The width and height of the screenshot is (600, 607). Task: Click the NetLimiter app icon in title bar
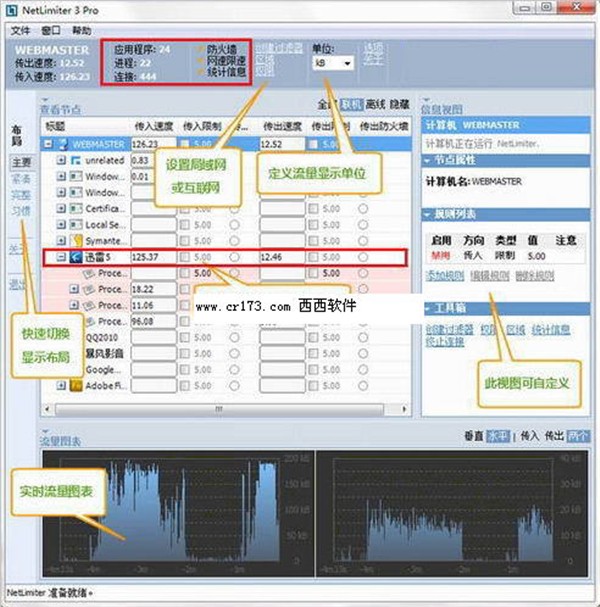point(12,10)
